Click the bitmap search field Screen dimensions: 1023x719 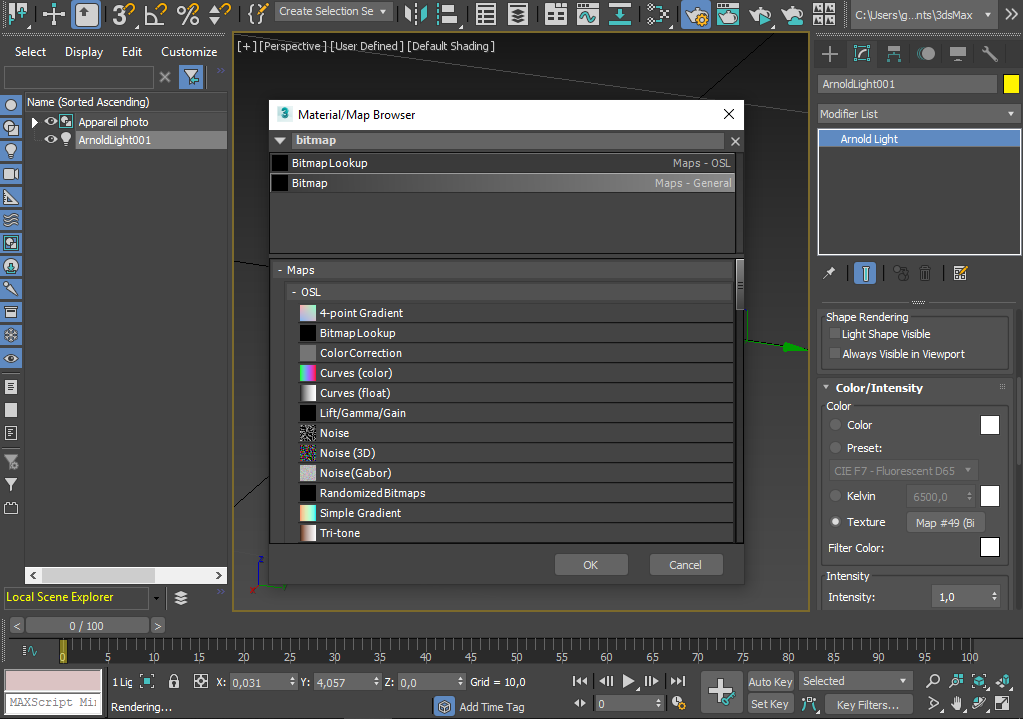pos(508,140)
